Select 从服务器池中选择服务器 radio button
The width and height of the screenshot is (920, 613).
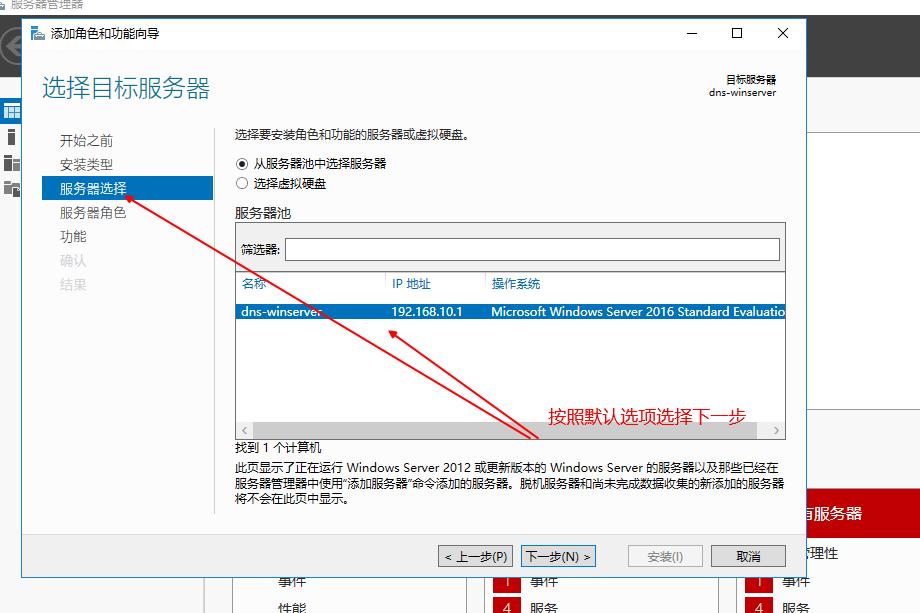click(x=241, y=165)
